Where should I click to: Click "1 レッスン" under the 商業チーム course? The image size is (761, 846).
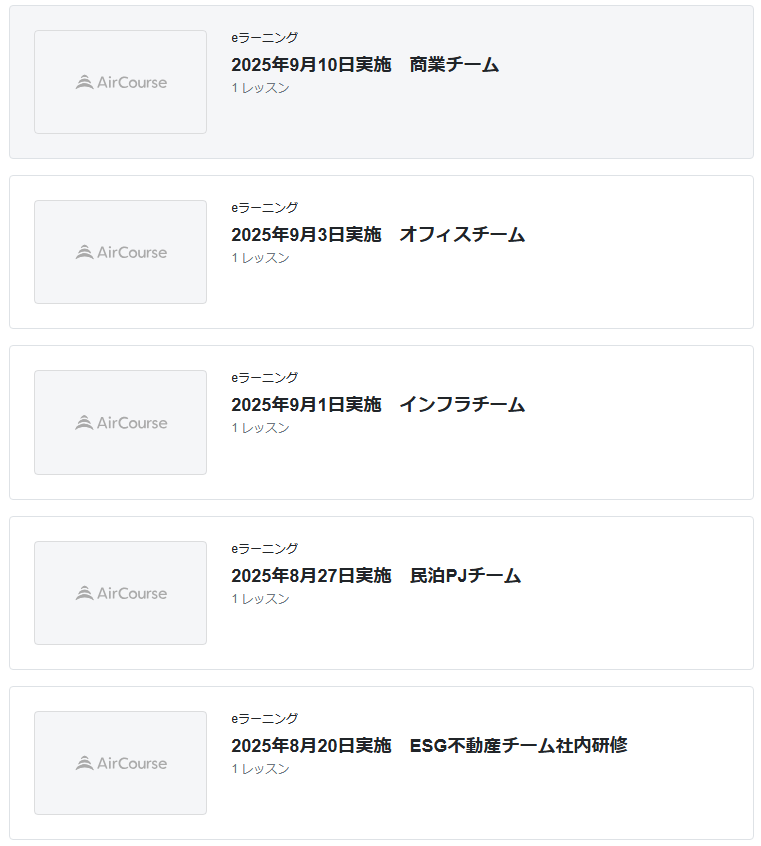pyautogui.click(x=260, y=88)
